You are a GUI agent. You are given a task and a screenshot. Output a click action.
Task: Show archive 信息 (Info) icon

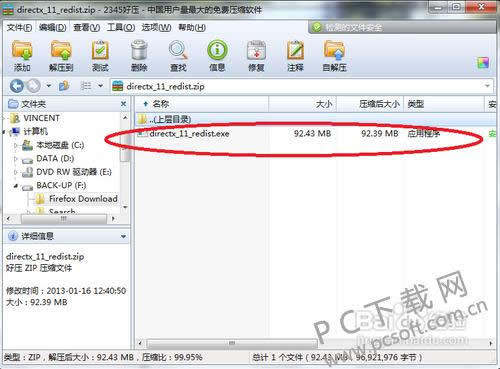pyautogui.click(x=217, y=56)
